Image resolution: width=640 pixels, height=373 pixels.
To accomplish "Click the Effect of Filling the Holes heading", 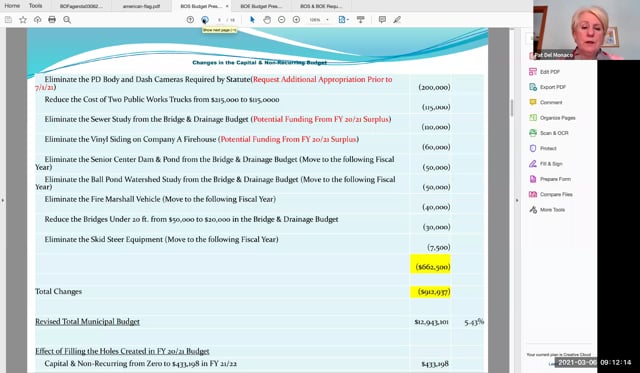I will [122, 351].
